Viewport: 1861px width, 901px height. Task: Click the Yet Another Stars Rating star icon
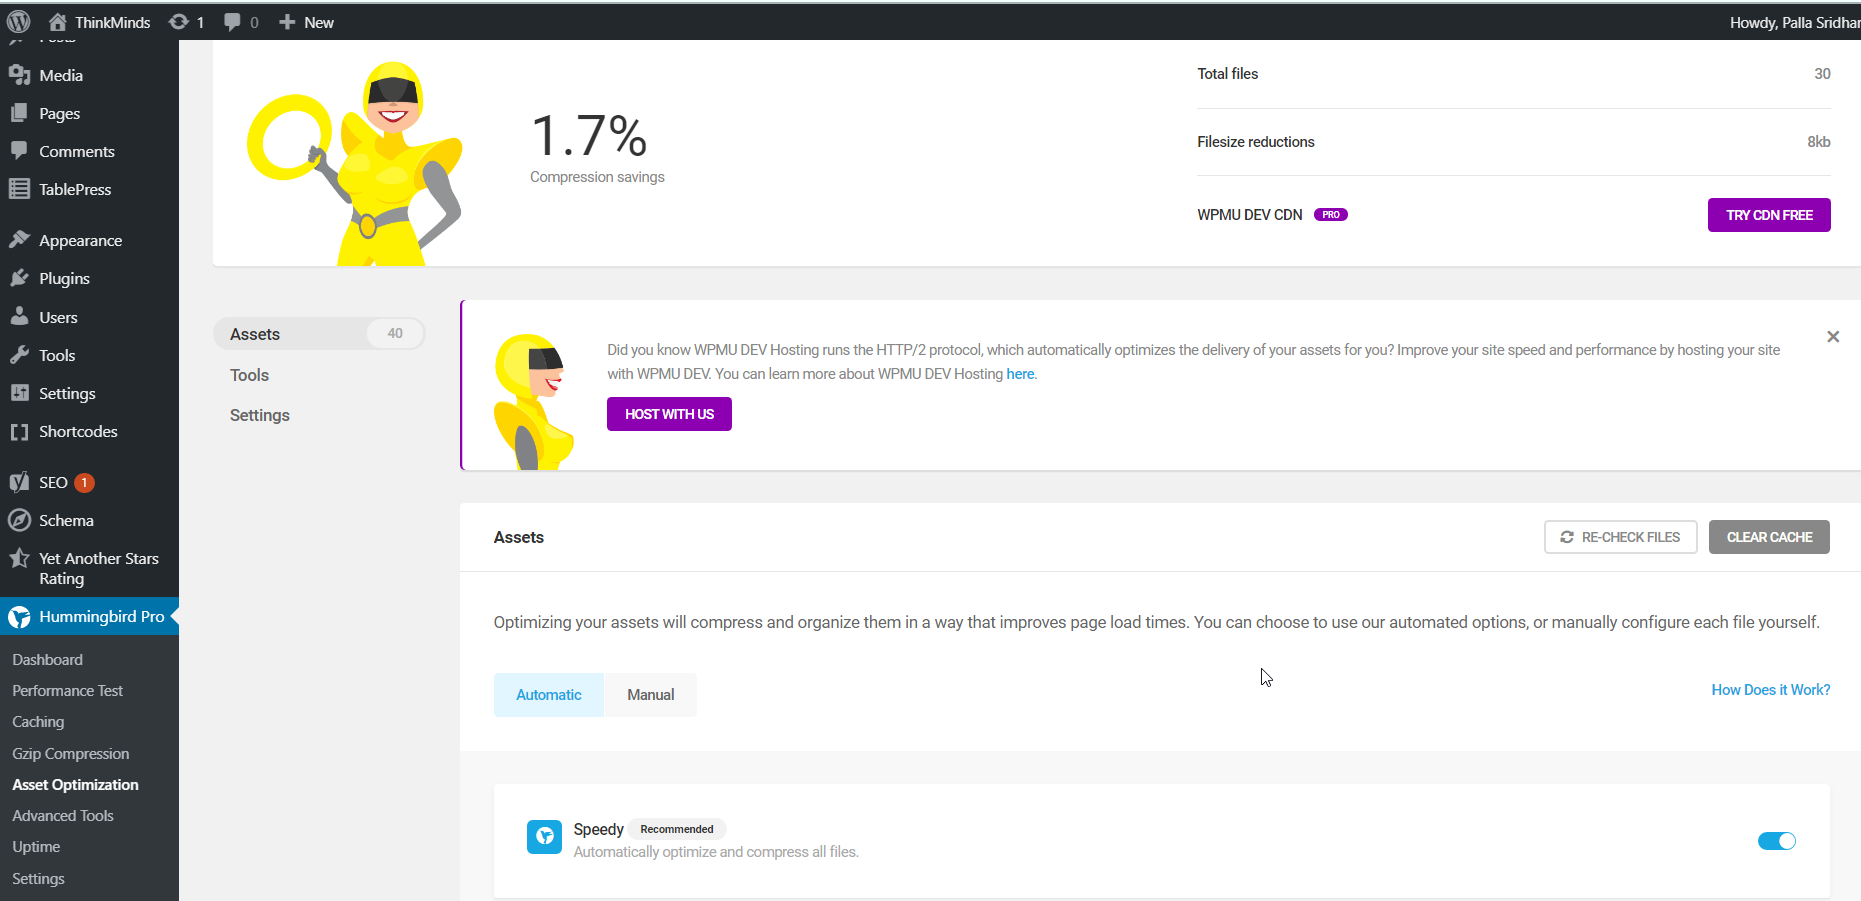(19, 558)
